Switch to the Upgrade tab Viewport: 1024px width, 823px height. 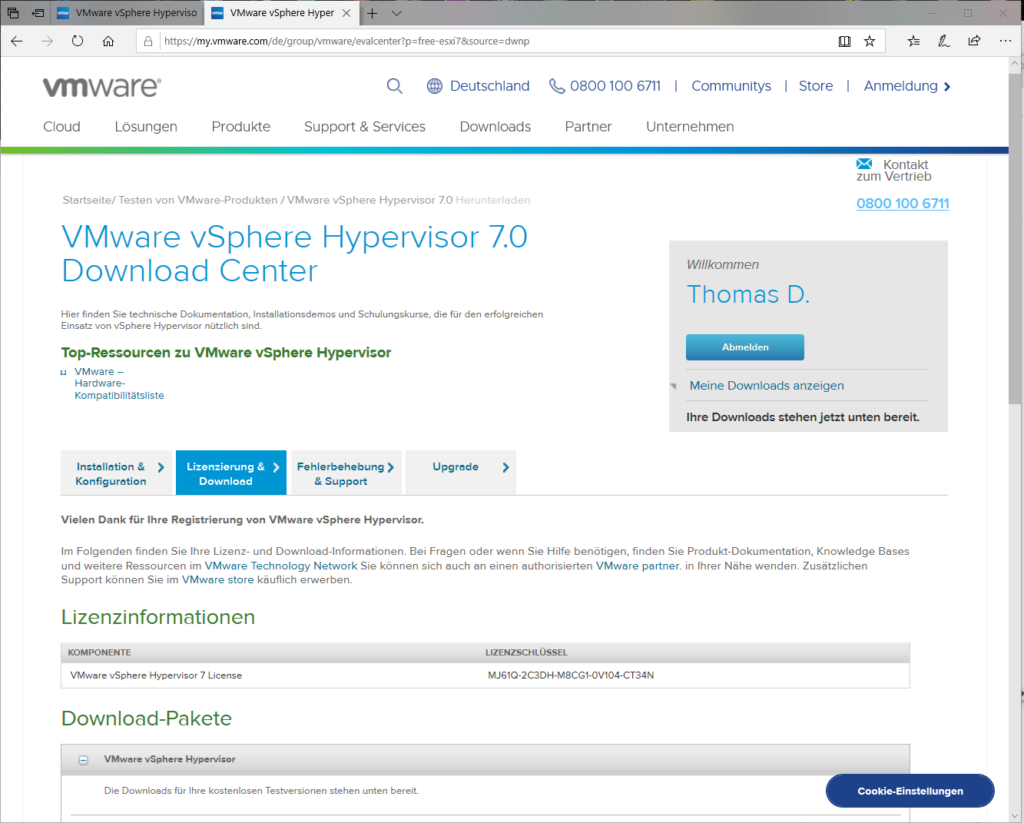(x=461, y=474)
